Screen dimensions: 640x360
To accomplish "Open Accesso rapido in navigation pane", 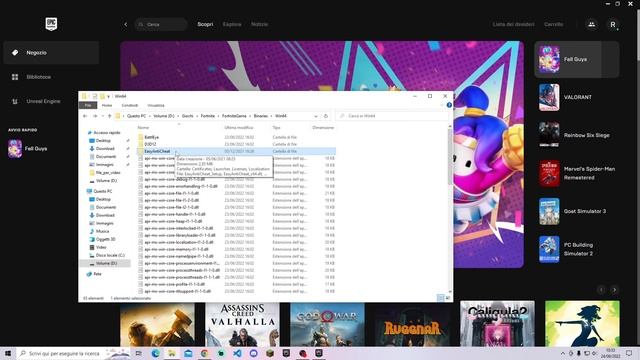I will [x=107, y=133].
